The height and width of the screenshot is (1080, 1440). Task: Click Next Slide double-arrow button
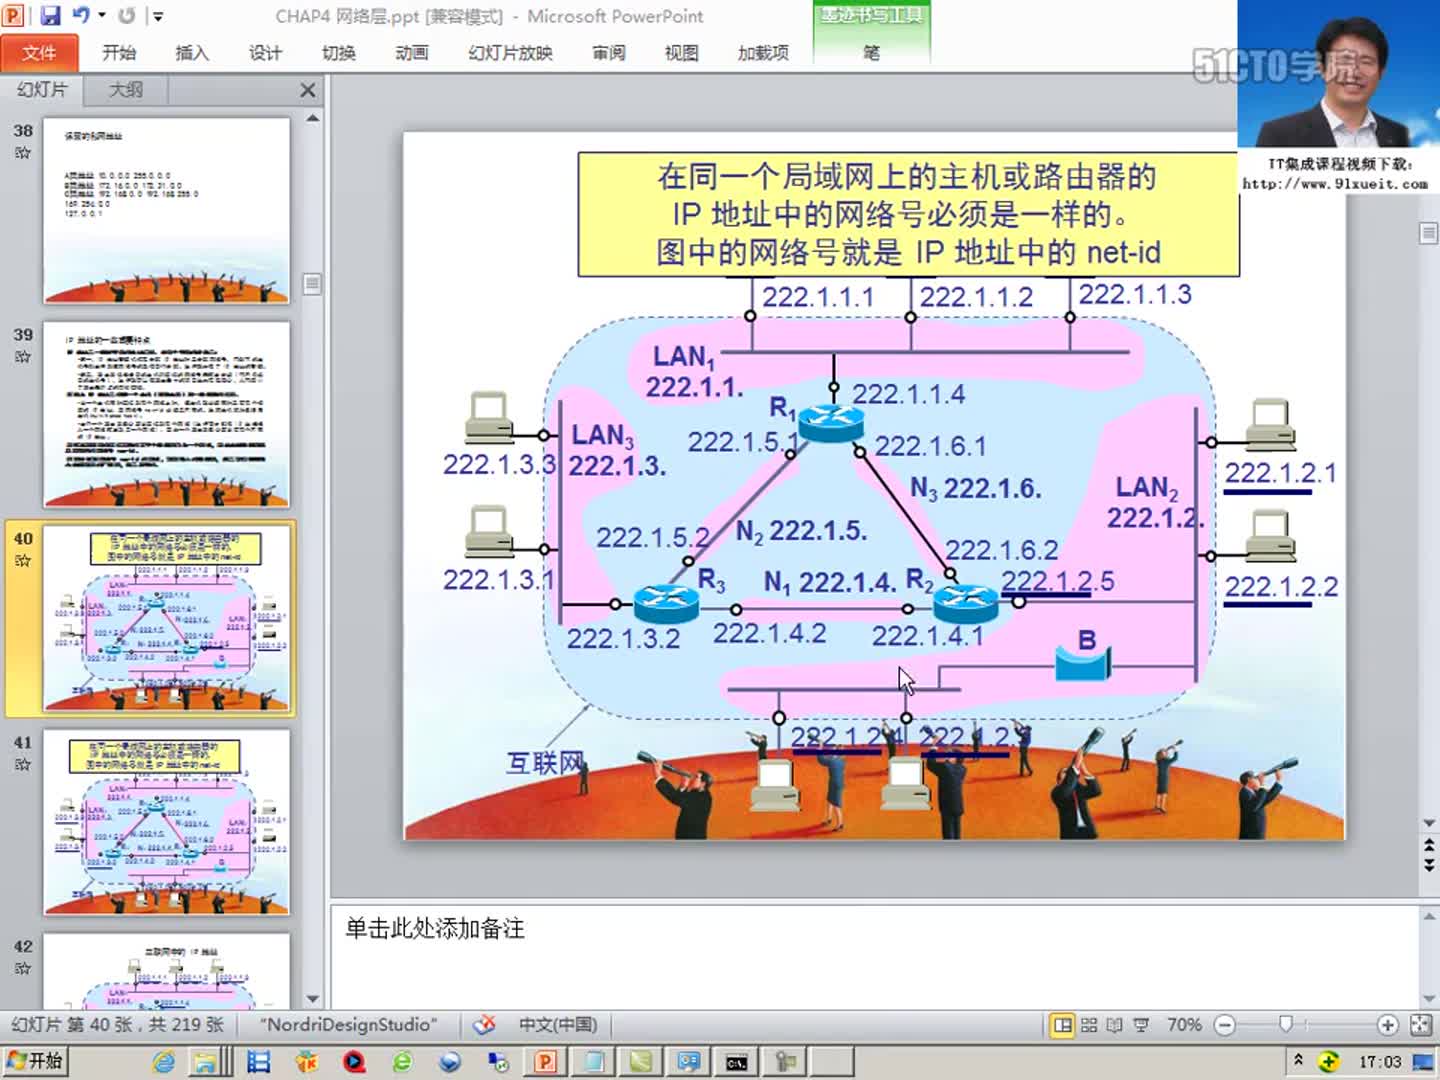click(1429, 865)
